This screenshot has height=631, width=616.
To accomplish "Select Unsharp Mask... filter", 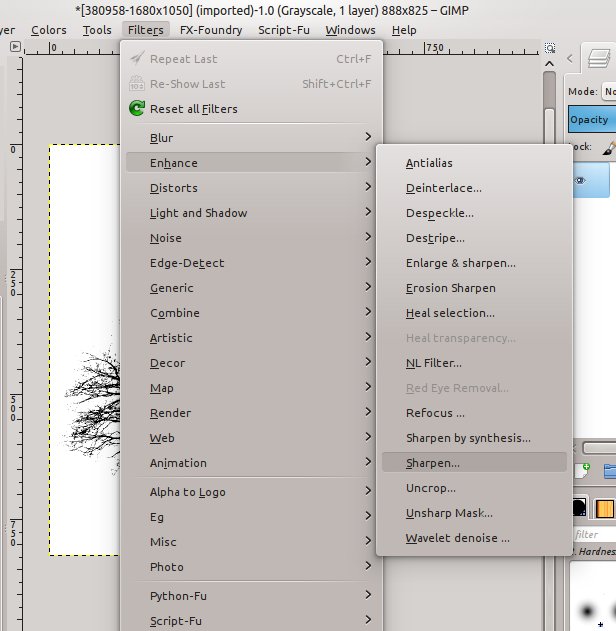I will 474,512.
